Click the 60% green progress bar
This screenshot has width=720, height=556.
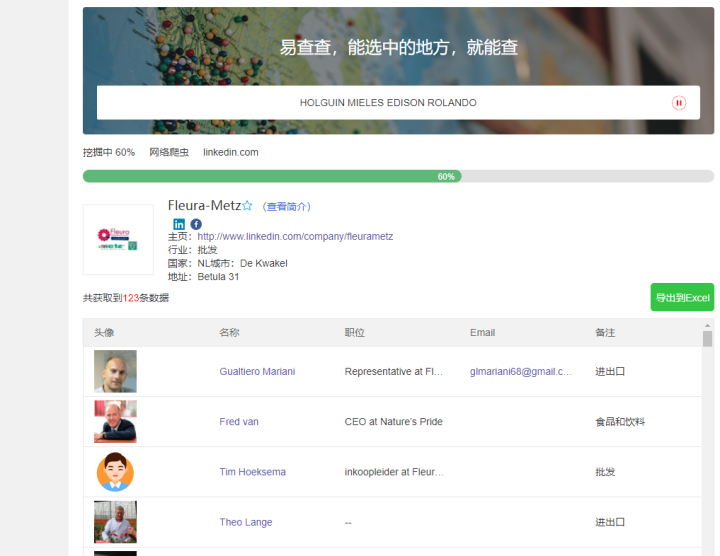tap(272, 176)
